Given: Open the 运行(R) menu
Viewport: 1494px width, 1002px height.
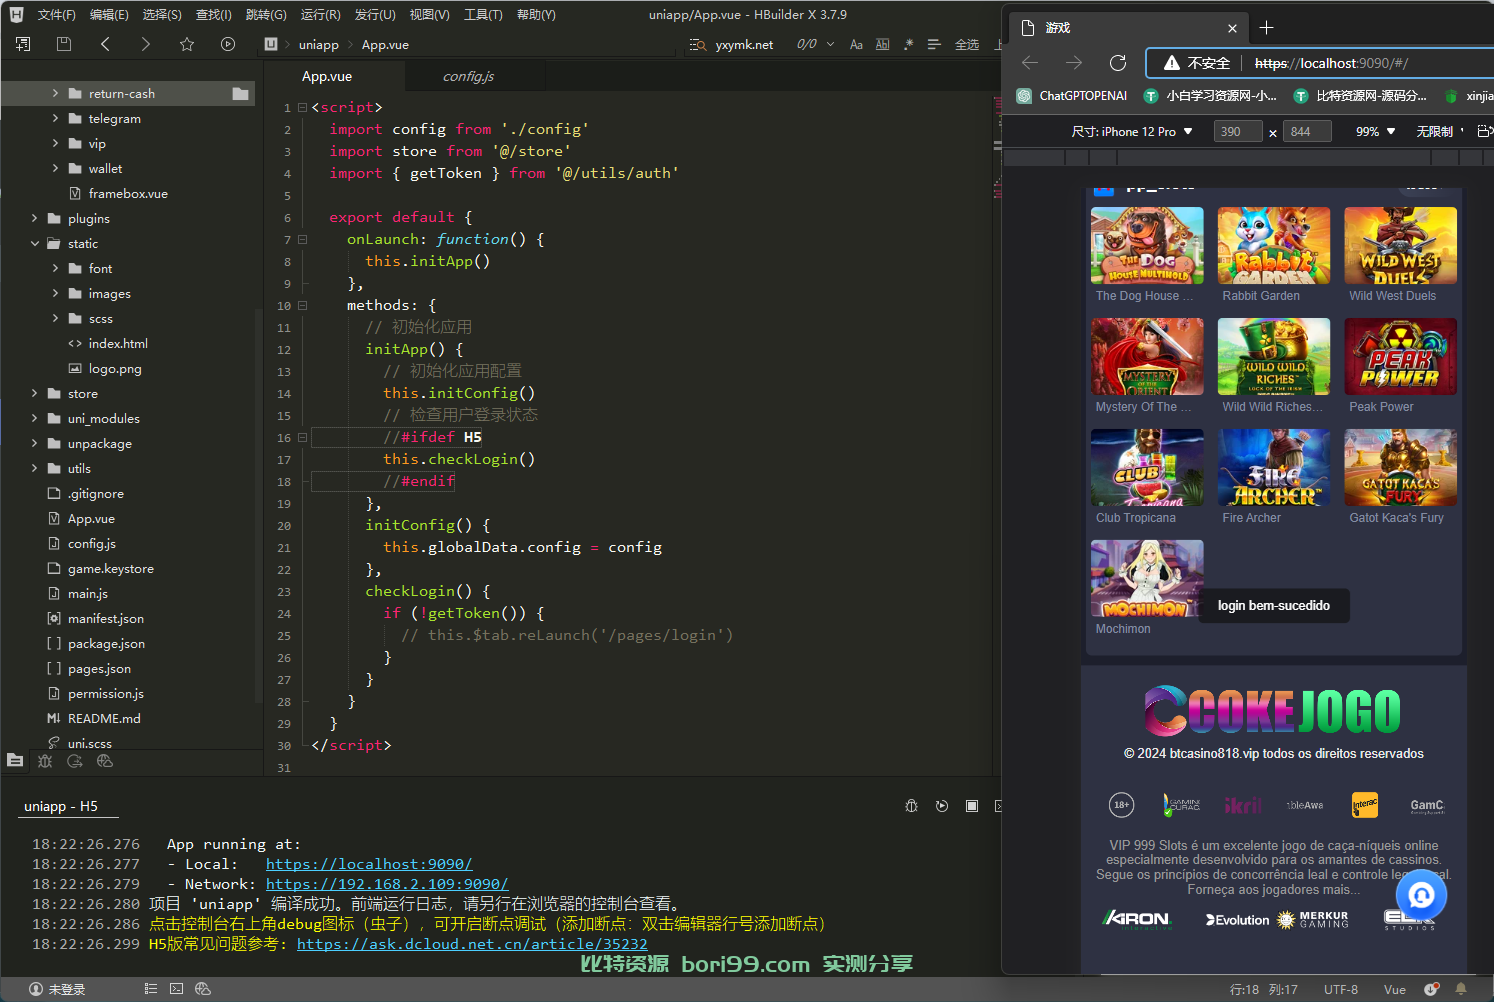Looking at the screenshot, I should click(320, 14).
